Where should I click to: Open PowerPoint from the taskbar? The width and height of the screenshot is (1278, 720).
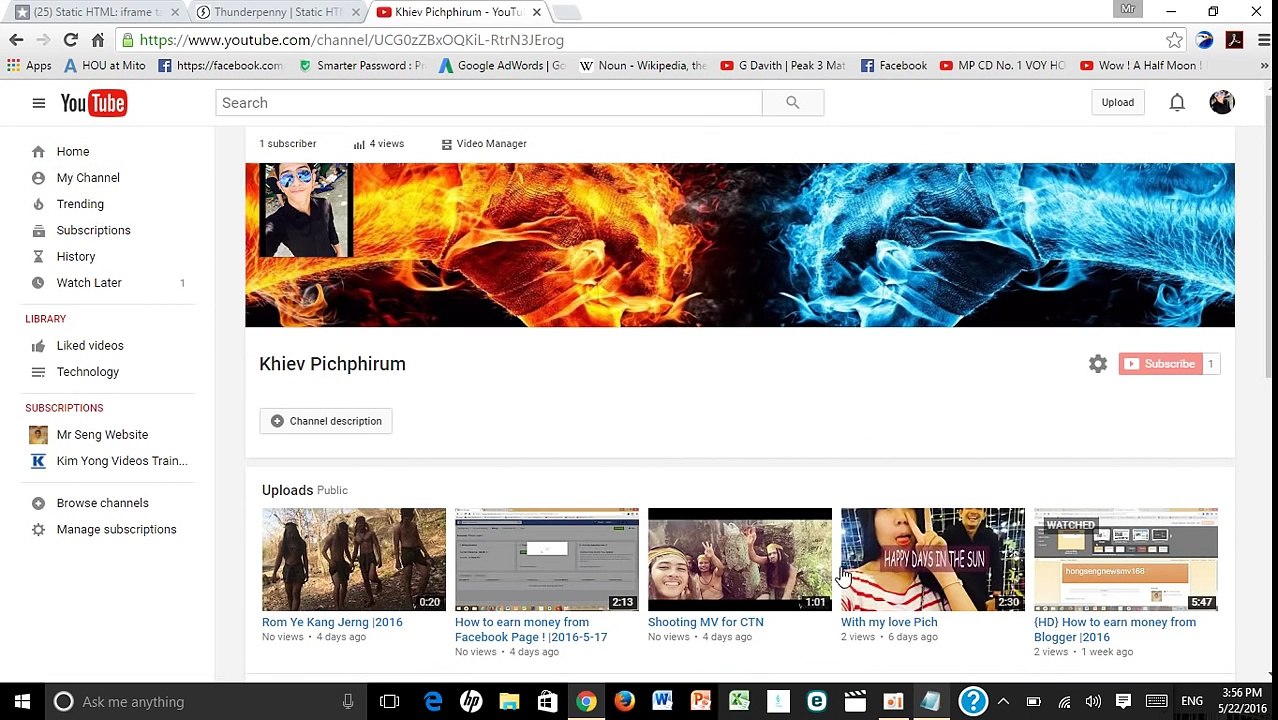tap(701, 702)
